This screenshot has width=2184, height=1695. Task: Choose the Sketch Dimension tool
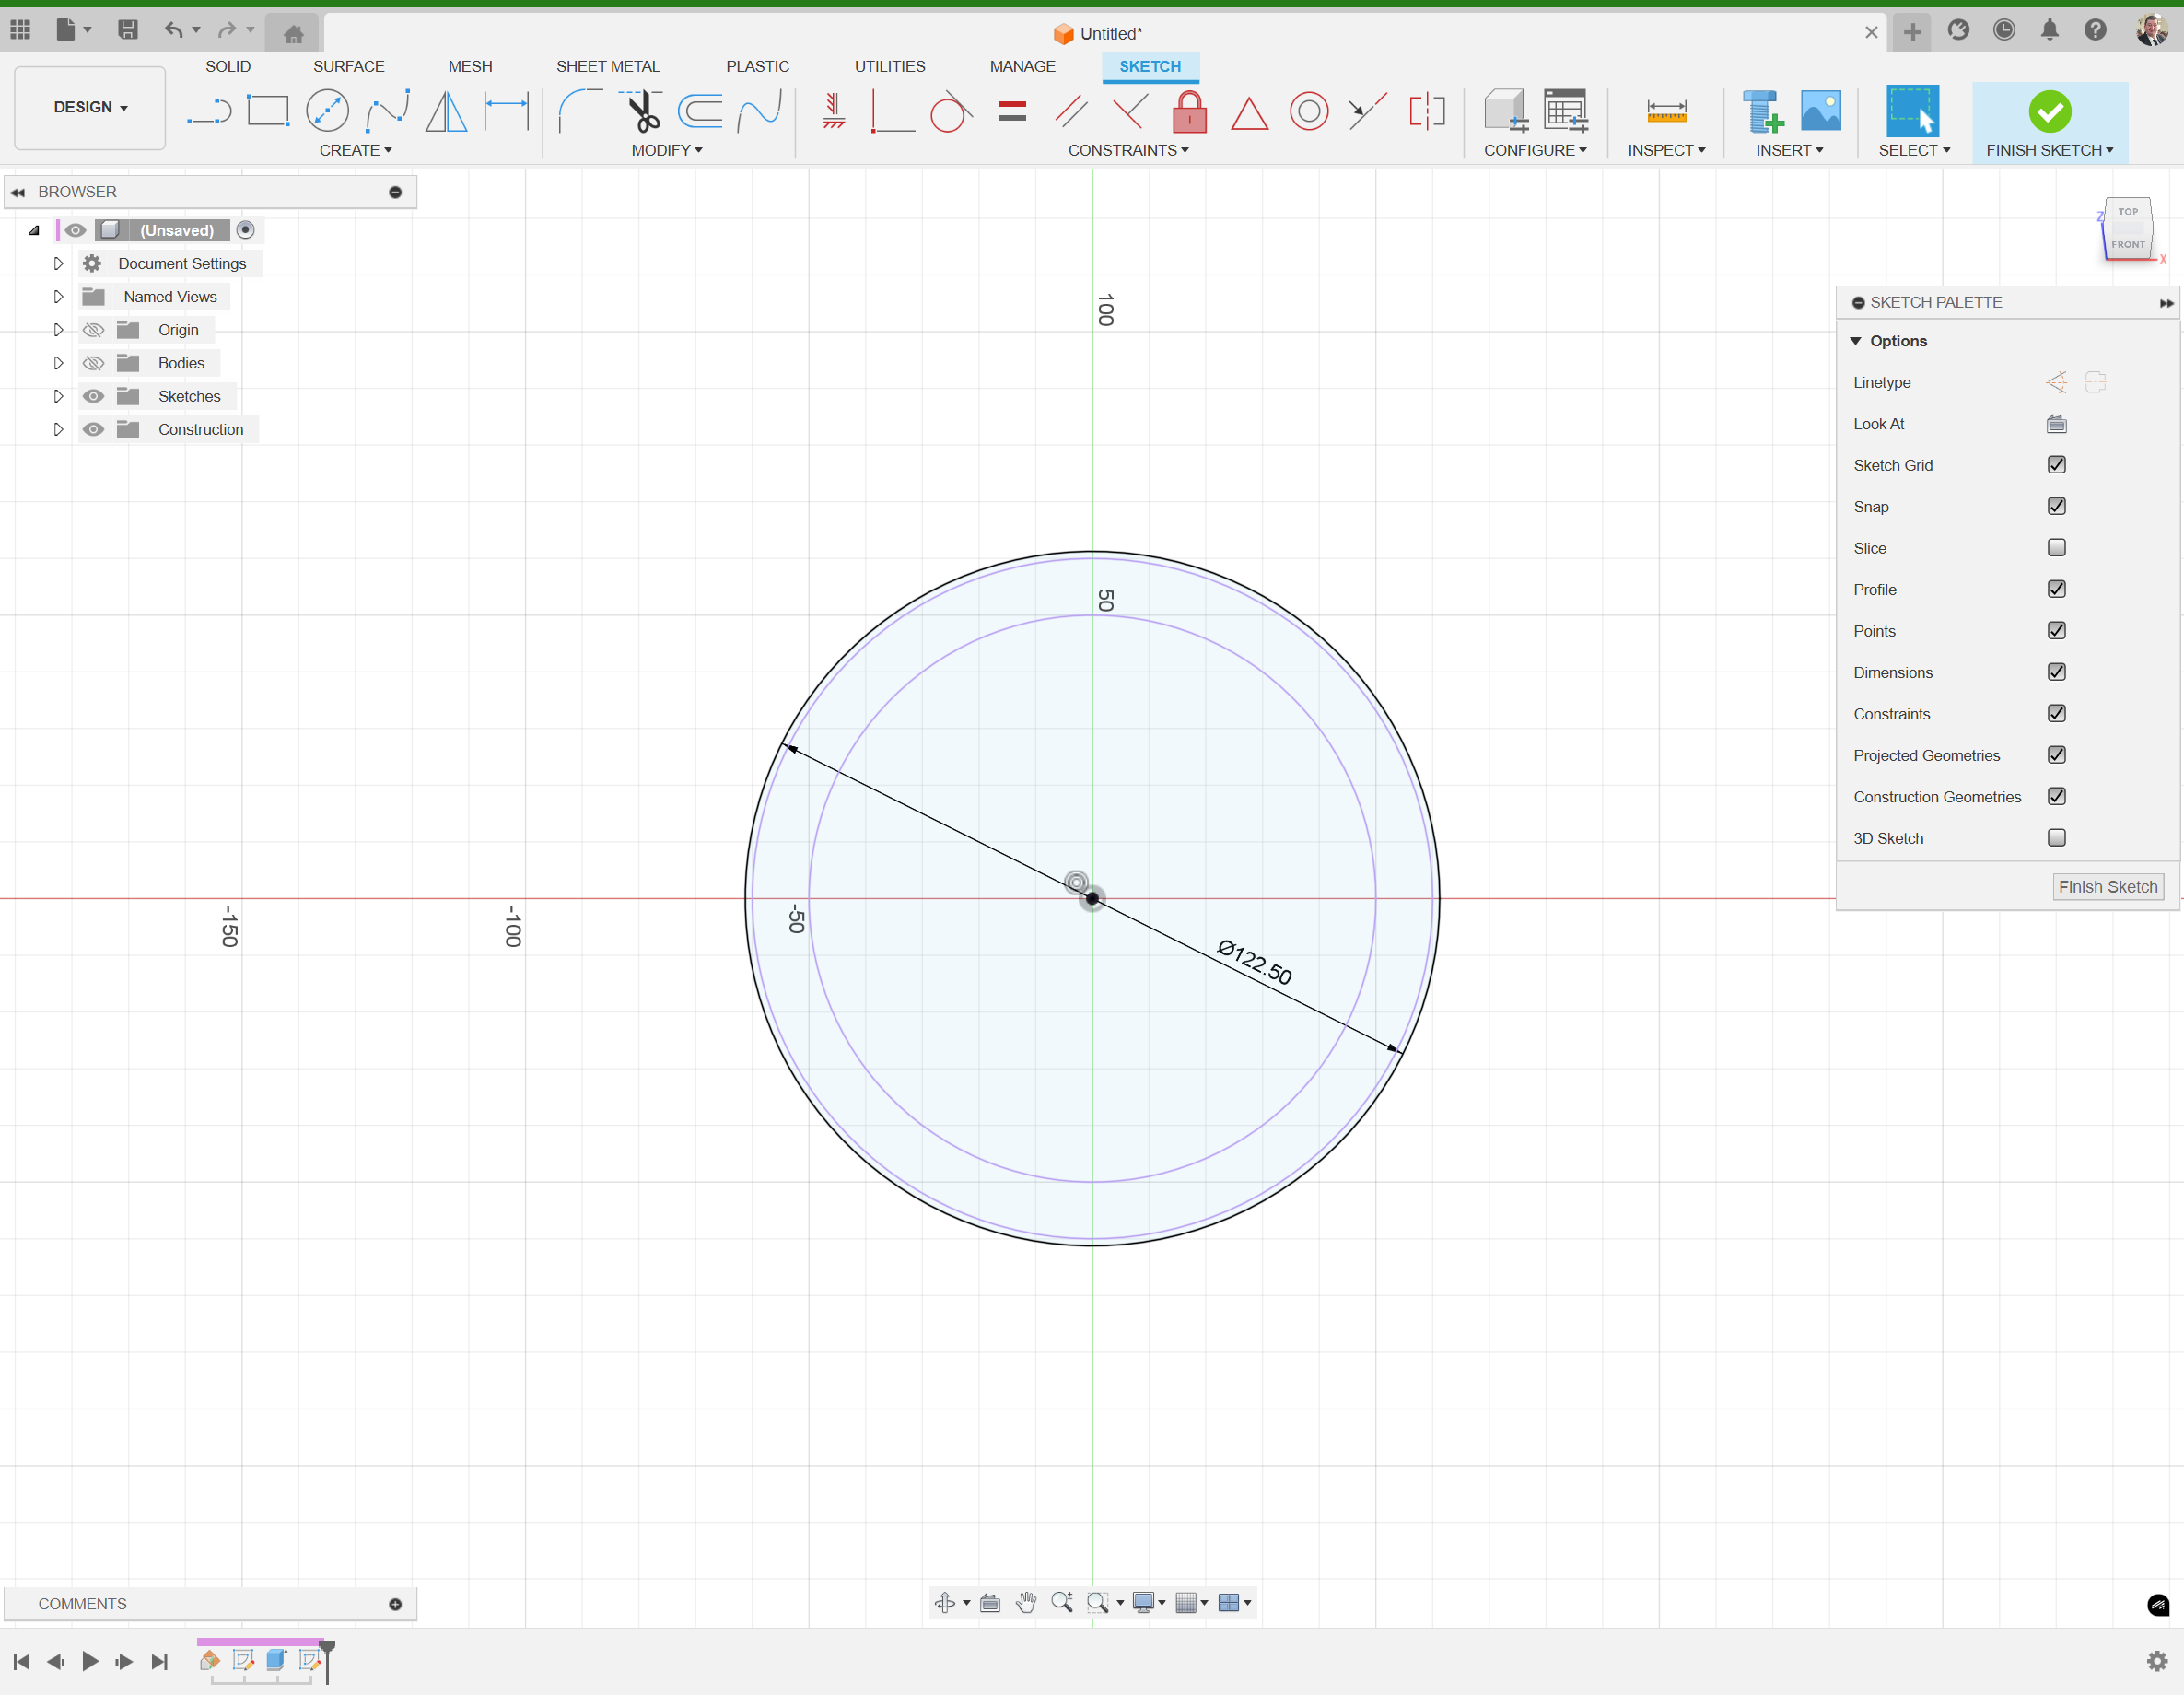(506, 111)
